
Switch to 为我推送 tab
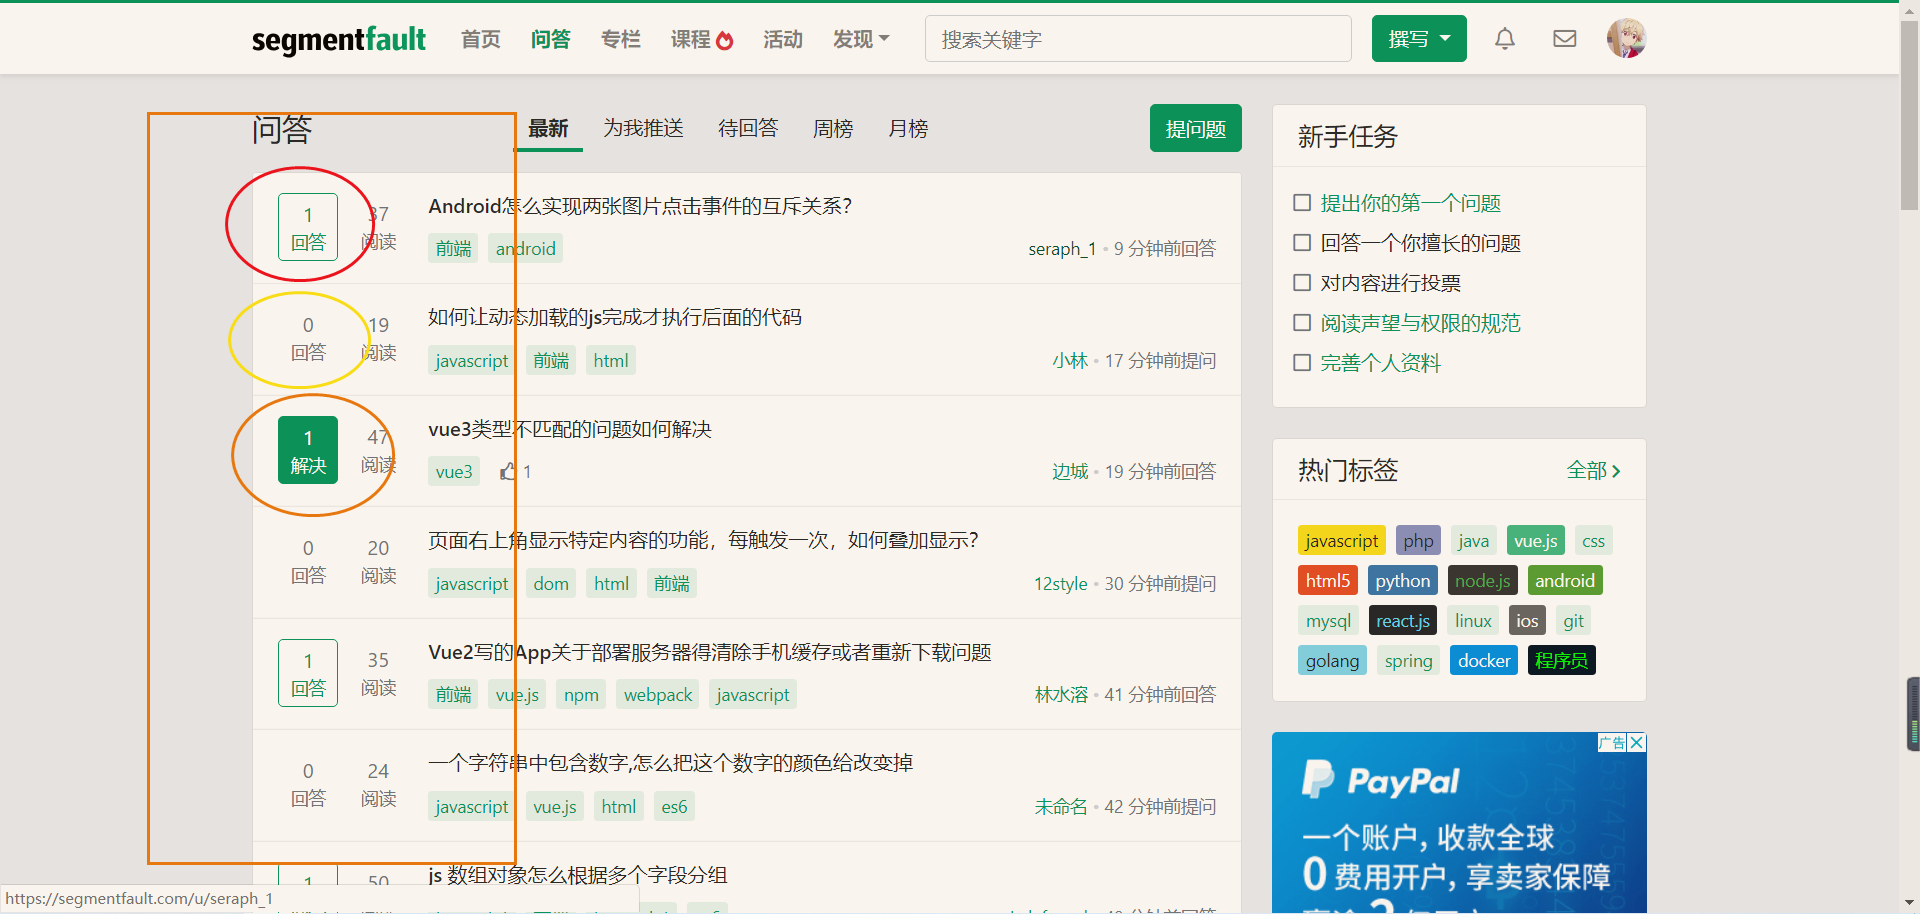point(643,128)
